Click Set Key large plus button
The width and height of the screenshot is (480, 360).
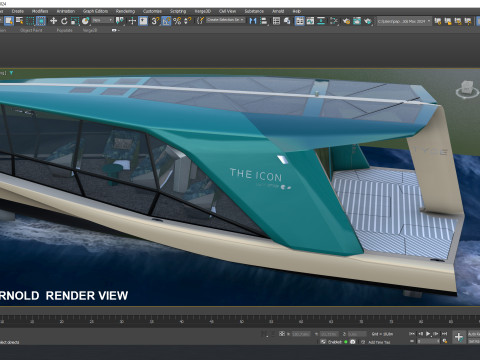tap(459, 337)
